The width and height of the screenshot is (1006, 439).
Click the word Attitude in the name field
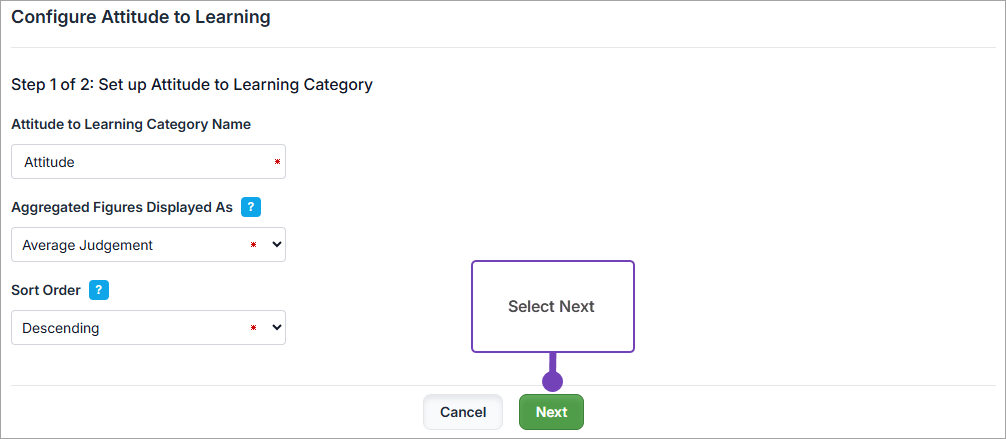point(49,161)
